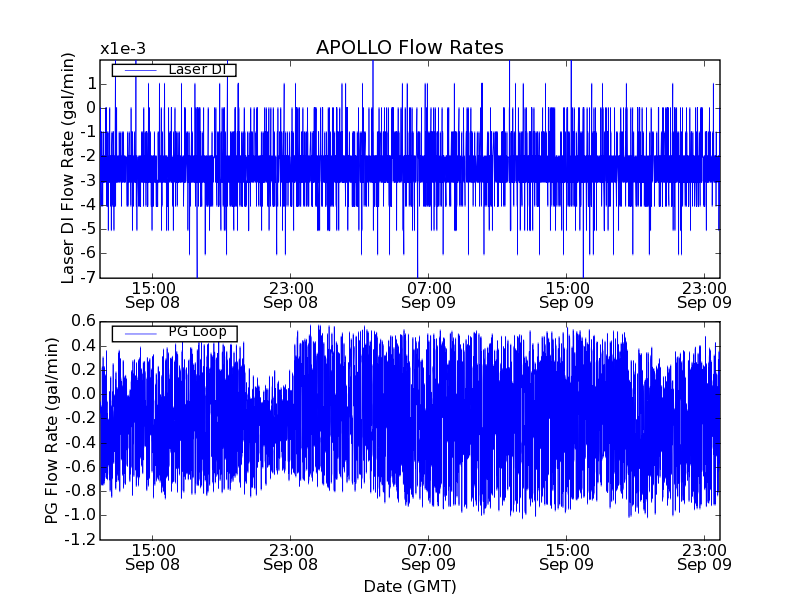Image resolution: width=800 pixels, height=600 pixels.
Task: Click the "PG Loop" legend entry
Action: 174,332
